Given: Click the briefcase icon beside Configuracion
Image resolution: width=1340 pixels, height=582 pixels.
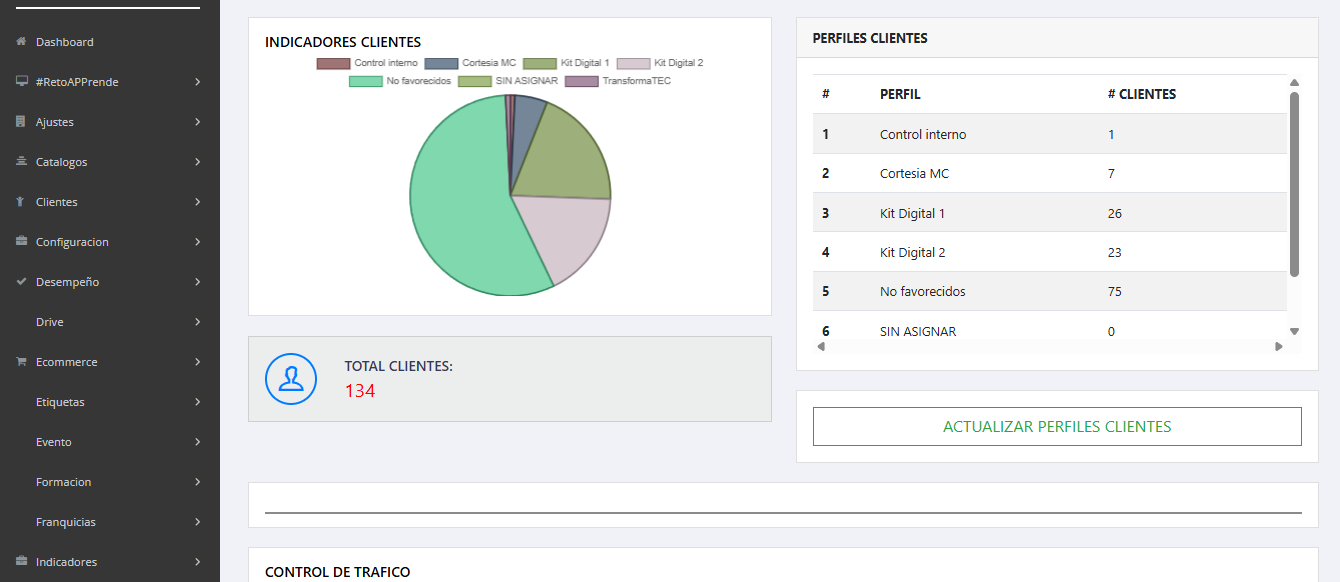Looking at the screenshot, I should [x=21, y=242].
